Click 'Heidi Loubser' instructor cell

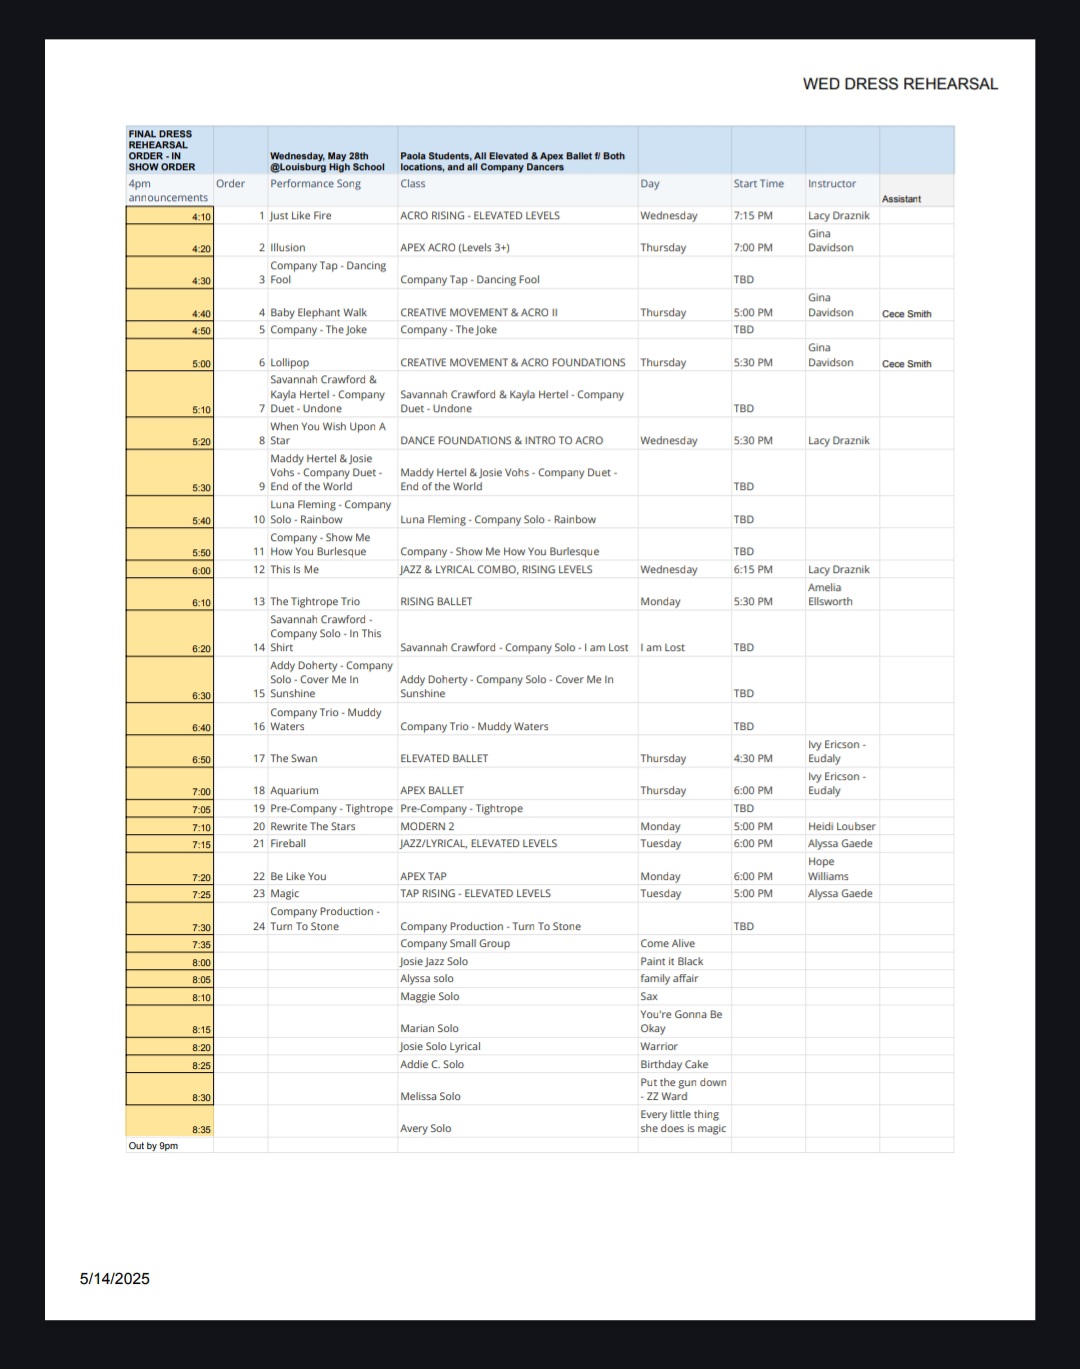coord(842,827)
